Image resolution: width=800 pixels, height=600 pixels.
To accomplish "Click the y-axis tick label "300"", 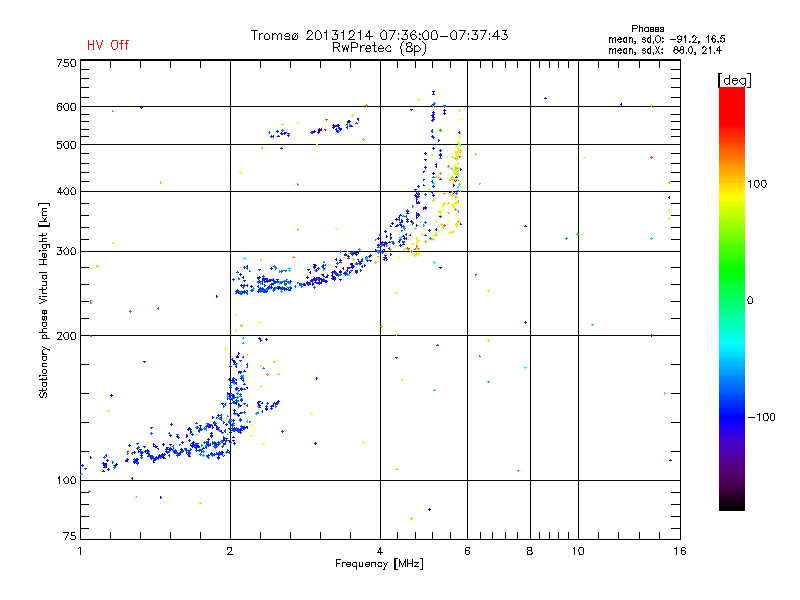I will click(67, 252).
